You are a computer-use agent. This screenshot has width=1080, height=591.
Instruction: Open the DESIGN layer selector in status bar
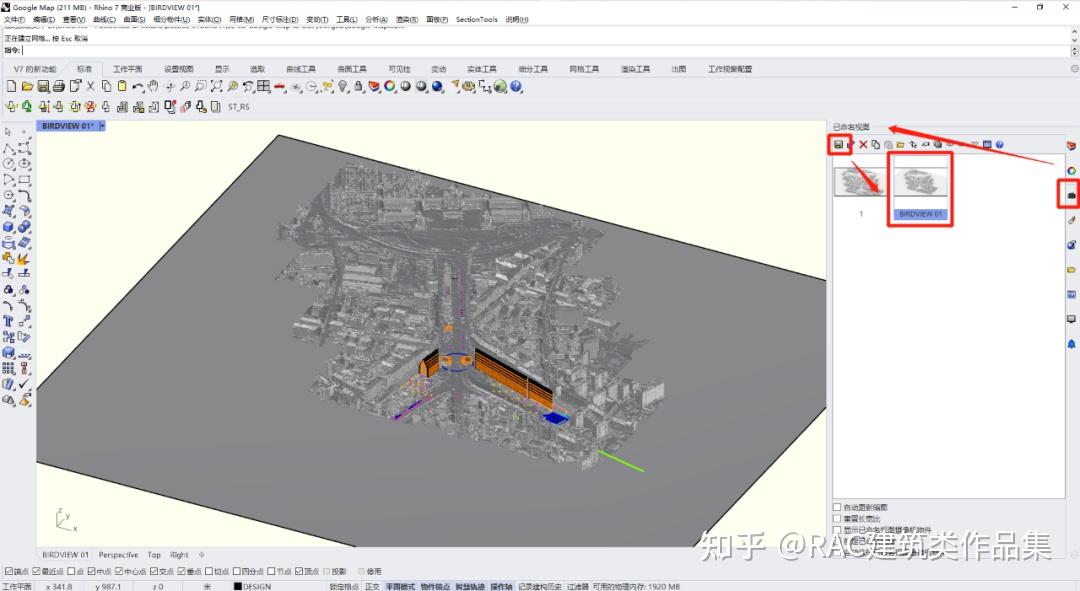(x=256, y=586)
